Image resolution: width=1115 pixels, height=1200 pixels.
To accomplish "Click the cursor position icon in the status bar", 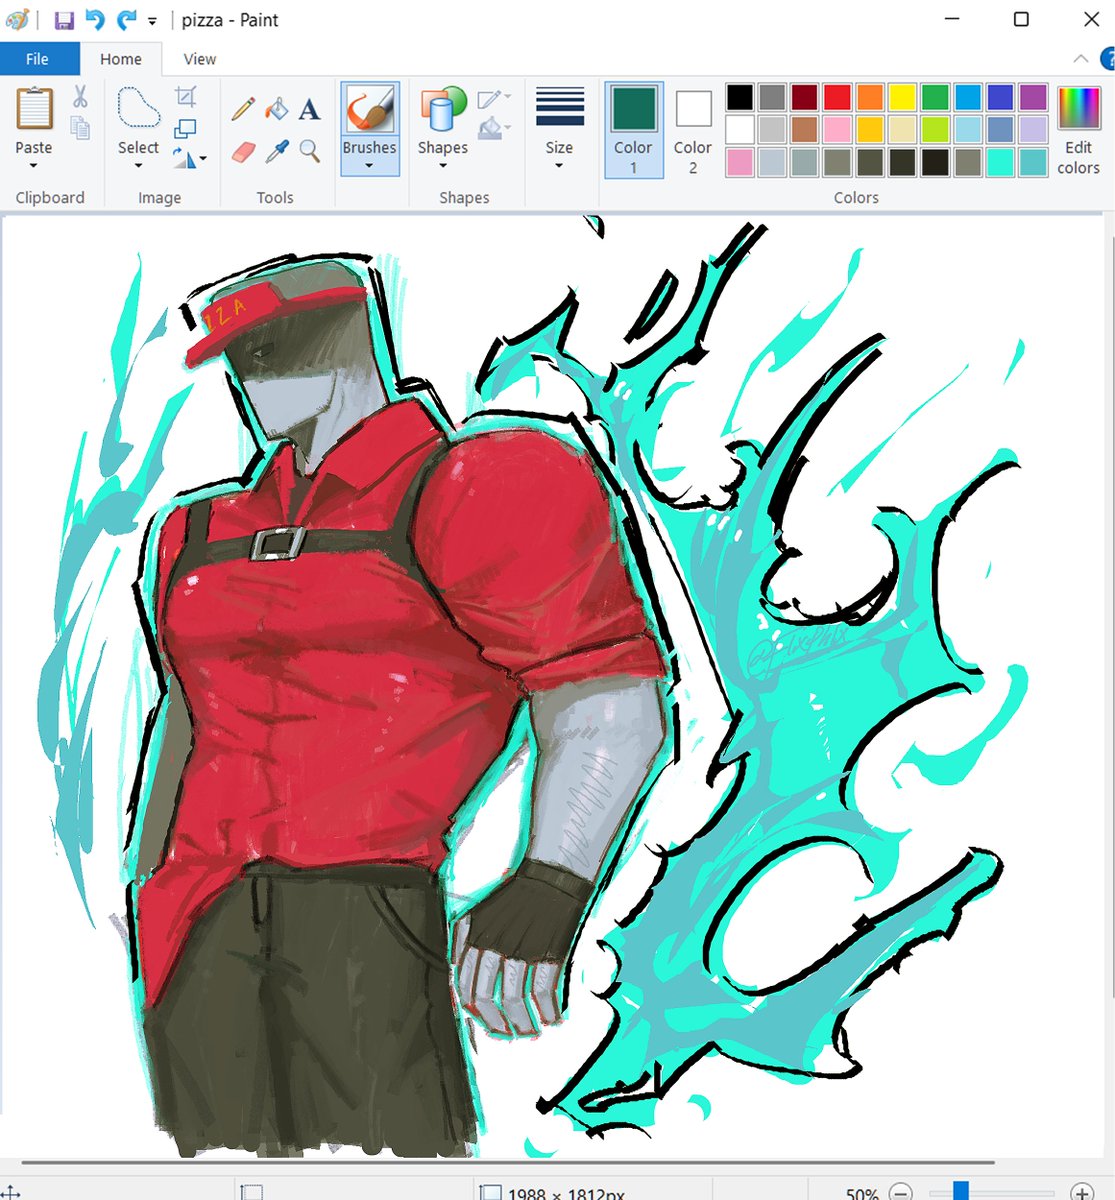I will tap(10, 1193).
